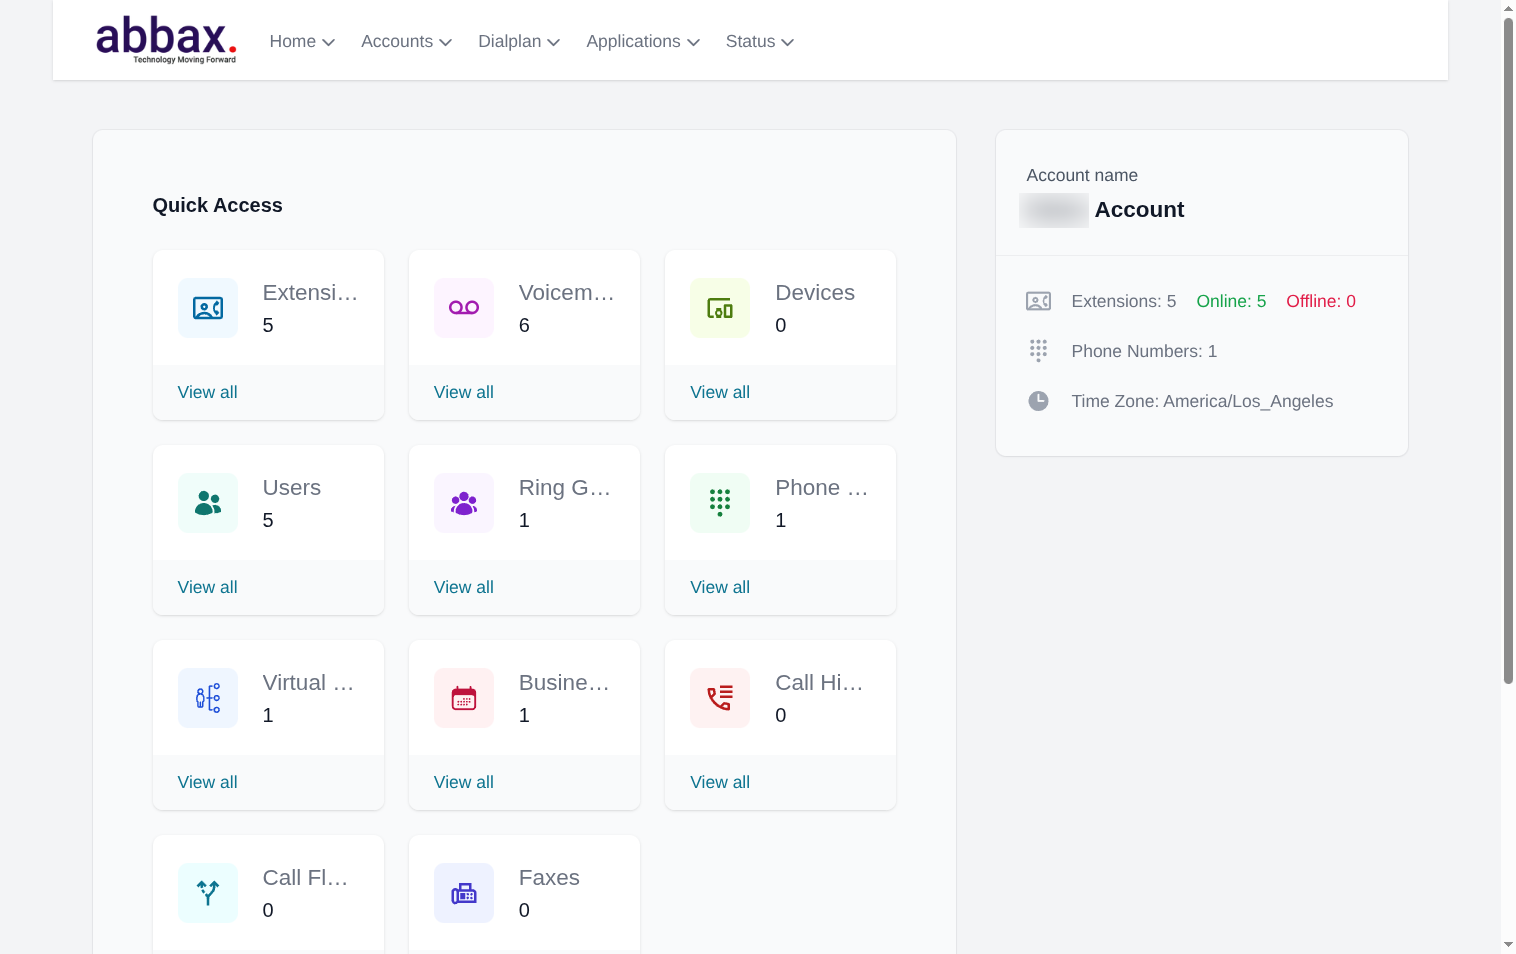Open the Accounts dropdown menu
The image size is (1516, 954).
[x=406, y=41]
